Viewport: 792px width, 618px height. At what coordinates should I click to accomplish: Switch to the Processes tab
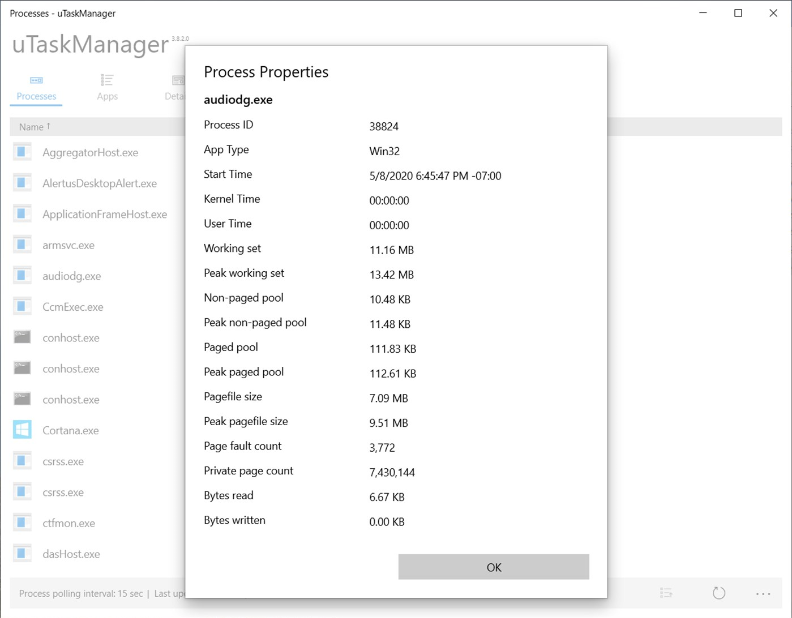pos(36,88)
